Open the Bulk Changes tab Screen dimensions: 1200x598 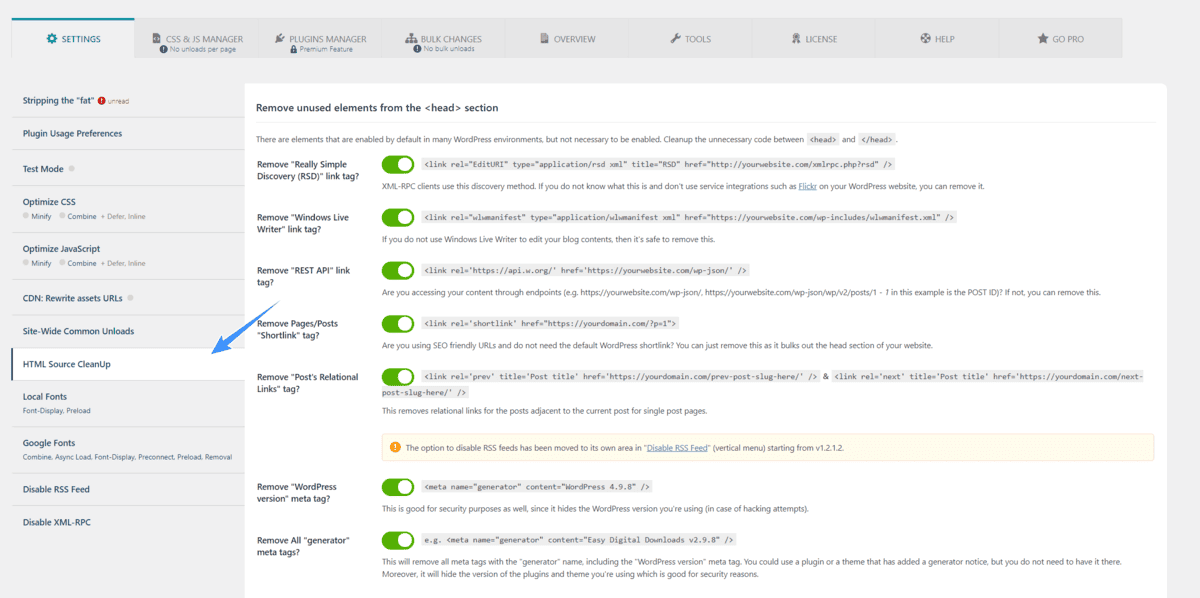click(x=443, y=39)
